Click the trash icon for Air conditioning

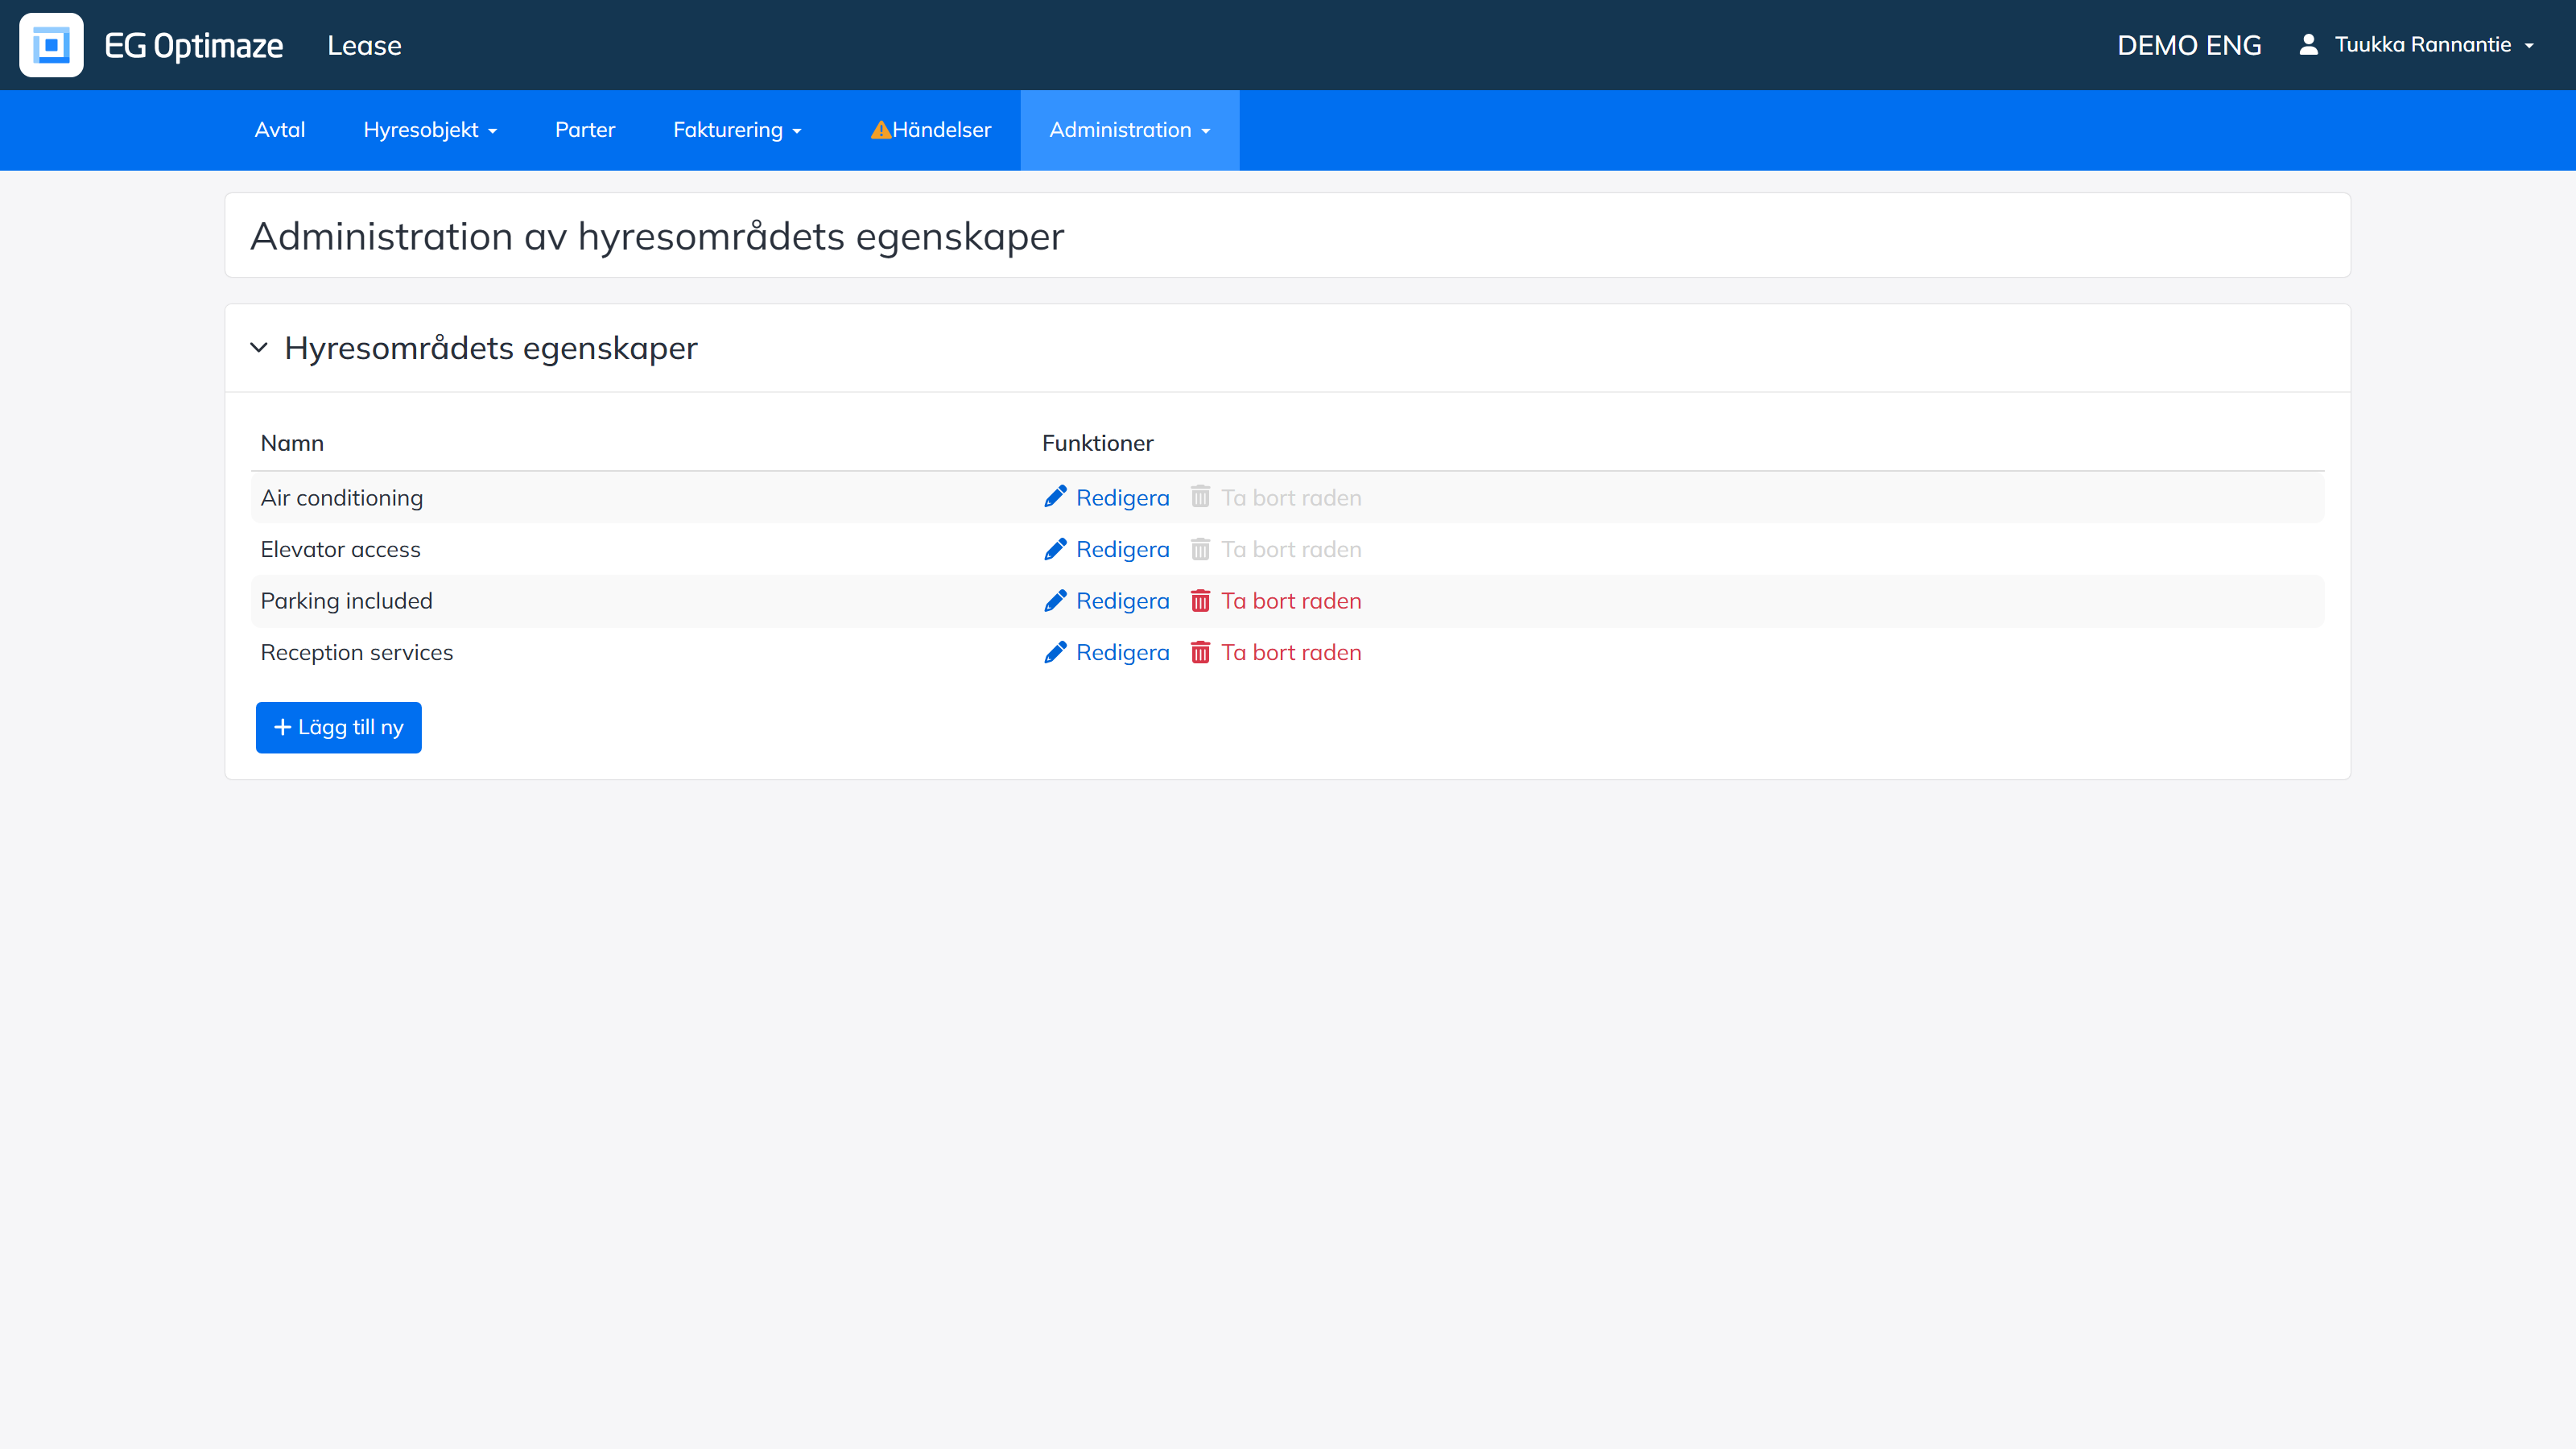click(x=1200, y=497)
